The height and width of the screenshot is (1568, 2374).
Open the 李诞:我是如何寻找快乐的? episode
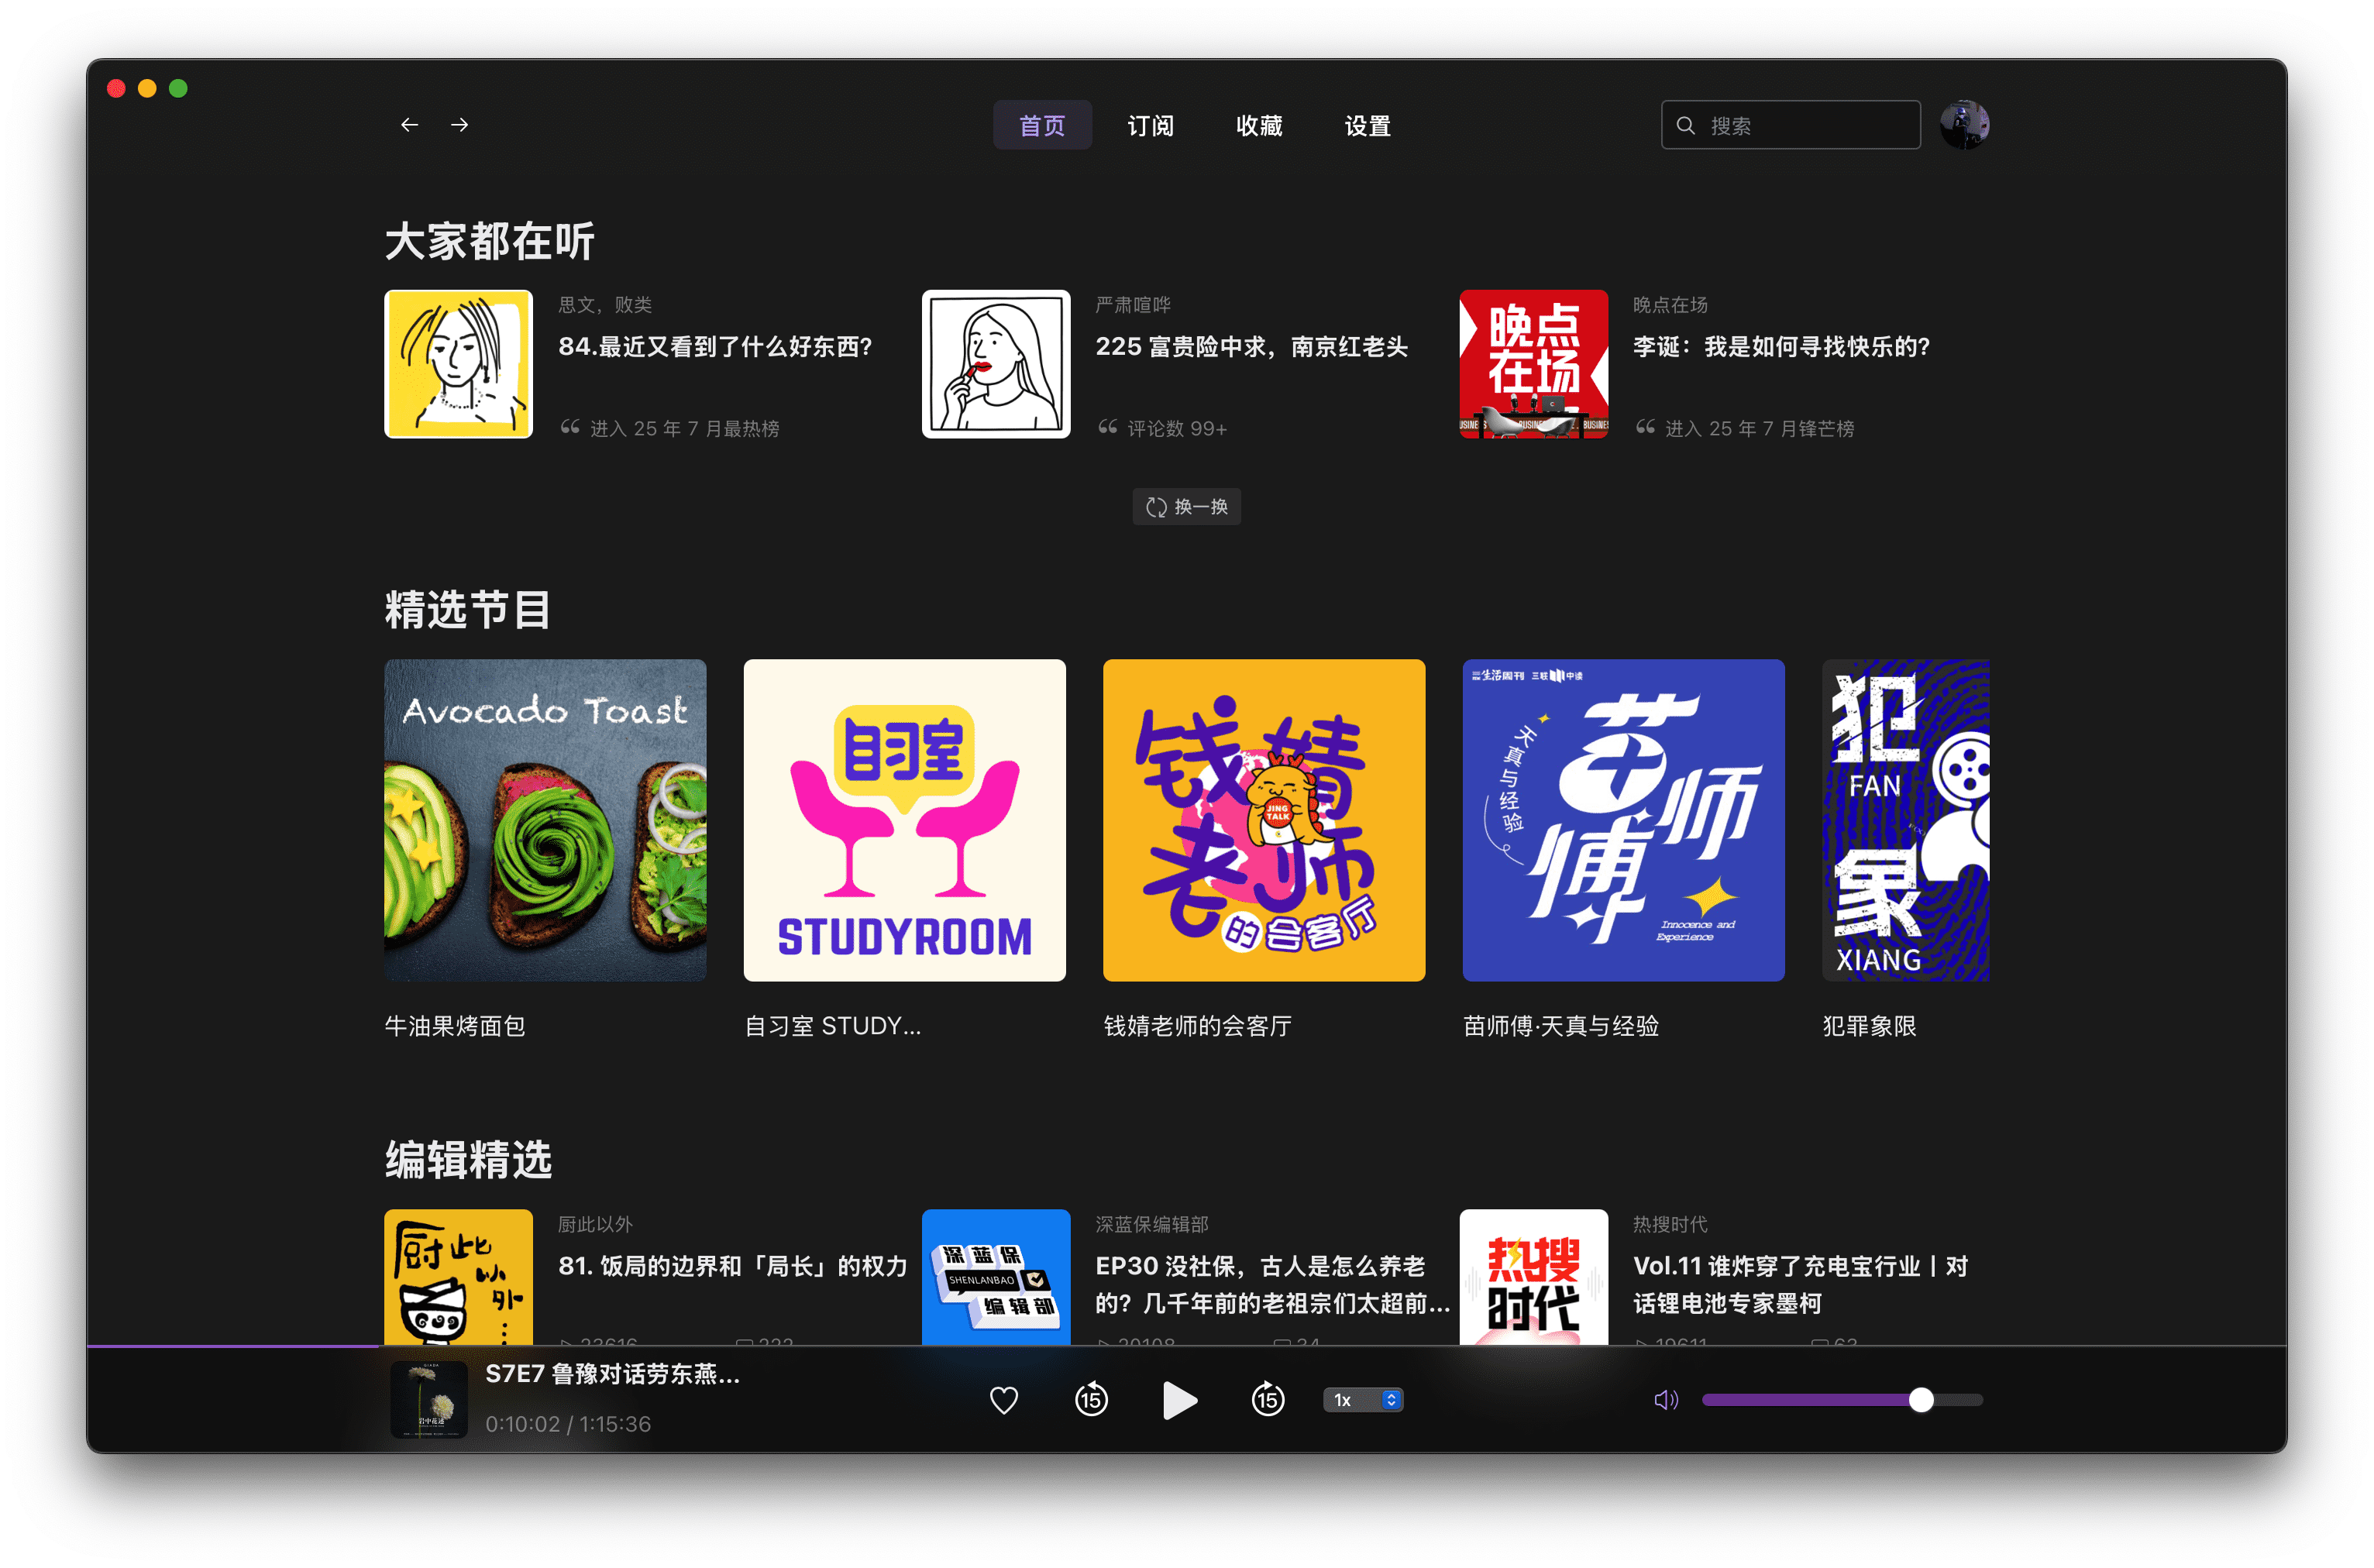(x=1781, y=347)
